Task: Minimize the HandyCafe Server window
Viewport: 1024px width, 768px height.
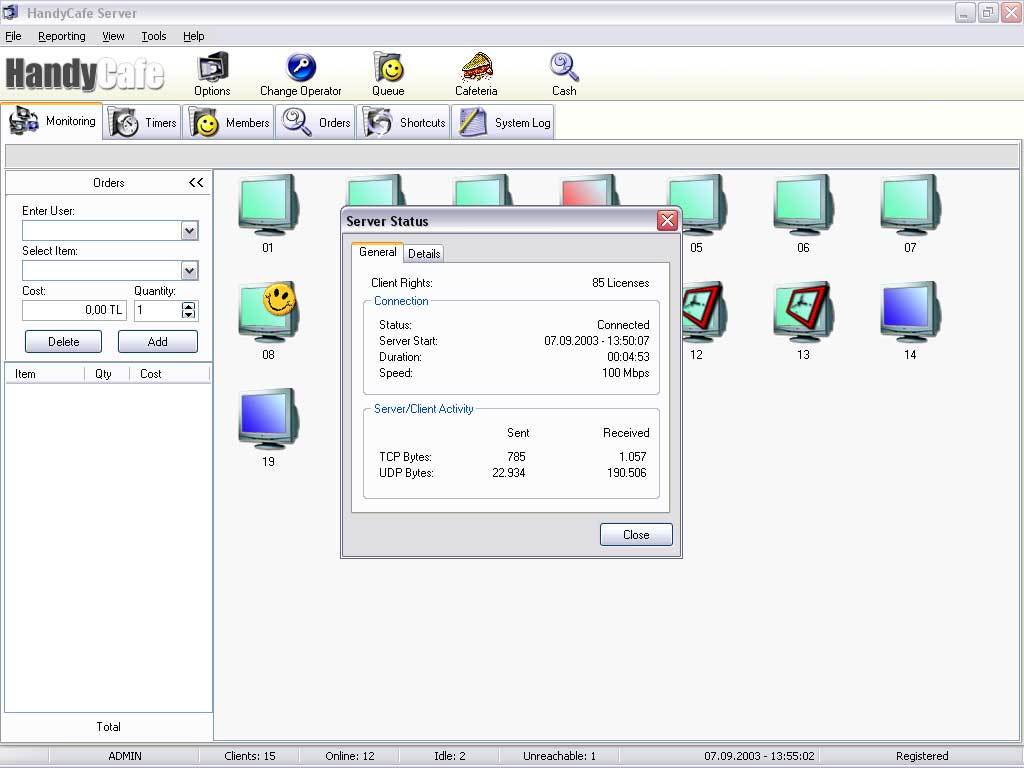Action: click(965, 12)
